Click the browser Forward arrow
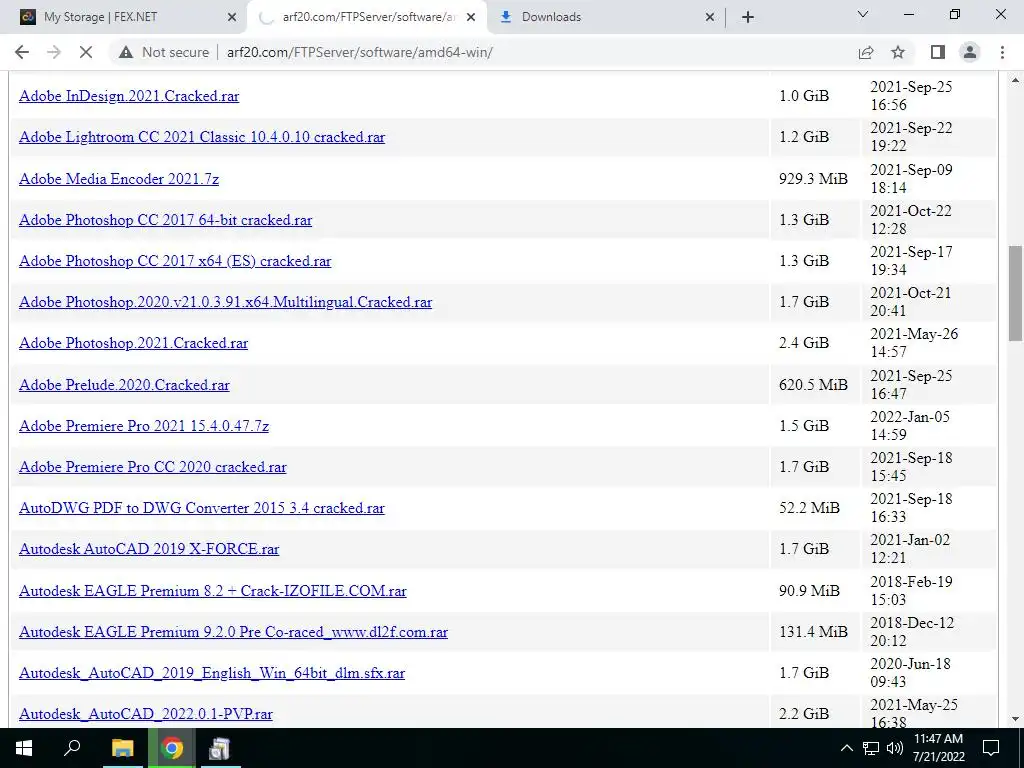 pos(54,52)
